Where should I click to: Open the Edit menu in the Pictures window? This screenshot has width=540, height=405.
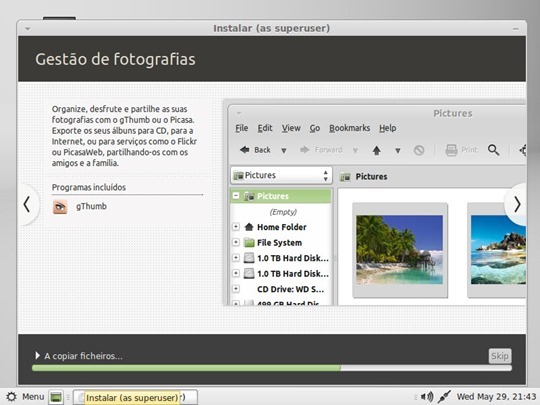[x=265, y=128]
